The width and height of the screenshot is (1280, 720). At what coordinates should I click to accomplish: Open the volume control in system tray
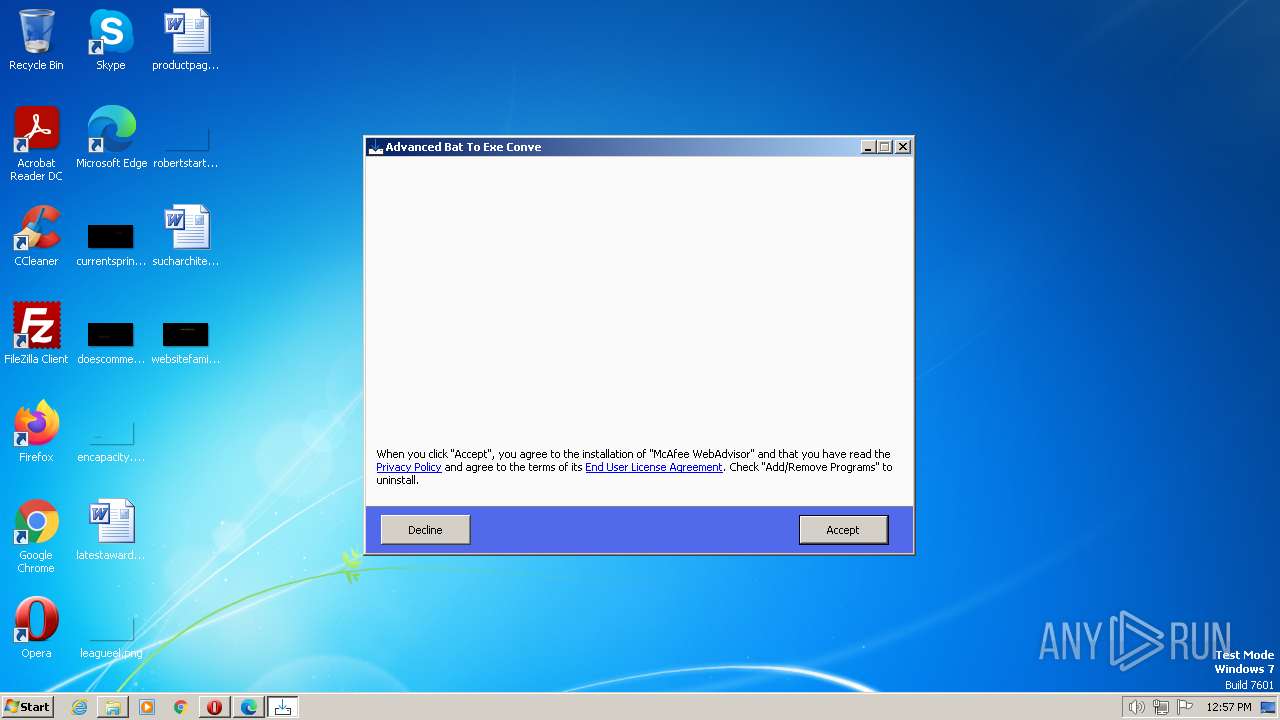pos(1136,707)
